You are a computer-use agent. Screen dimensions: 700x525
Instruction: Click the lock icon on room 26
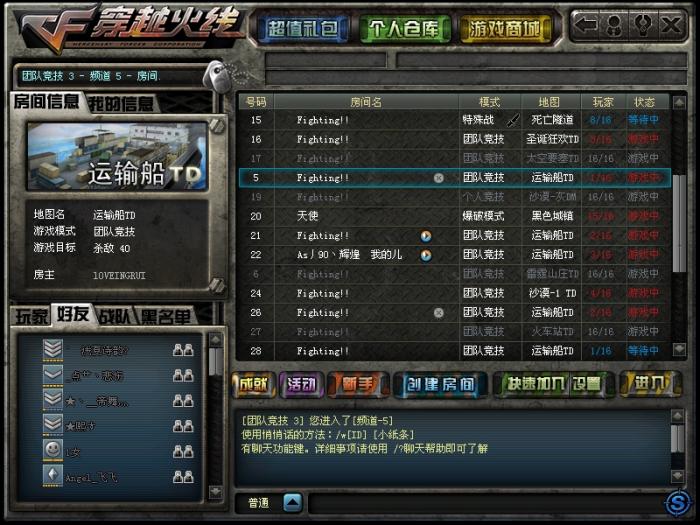[x=439, y=312]
